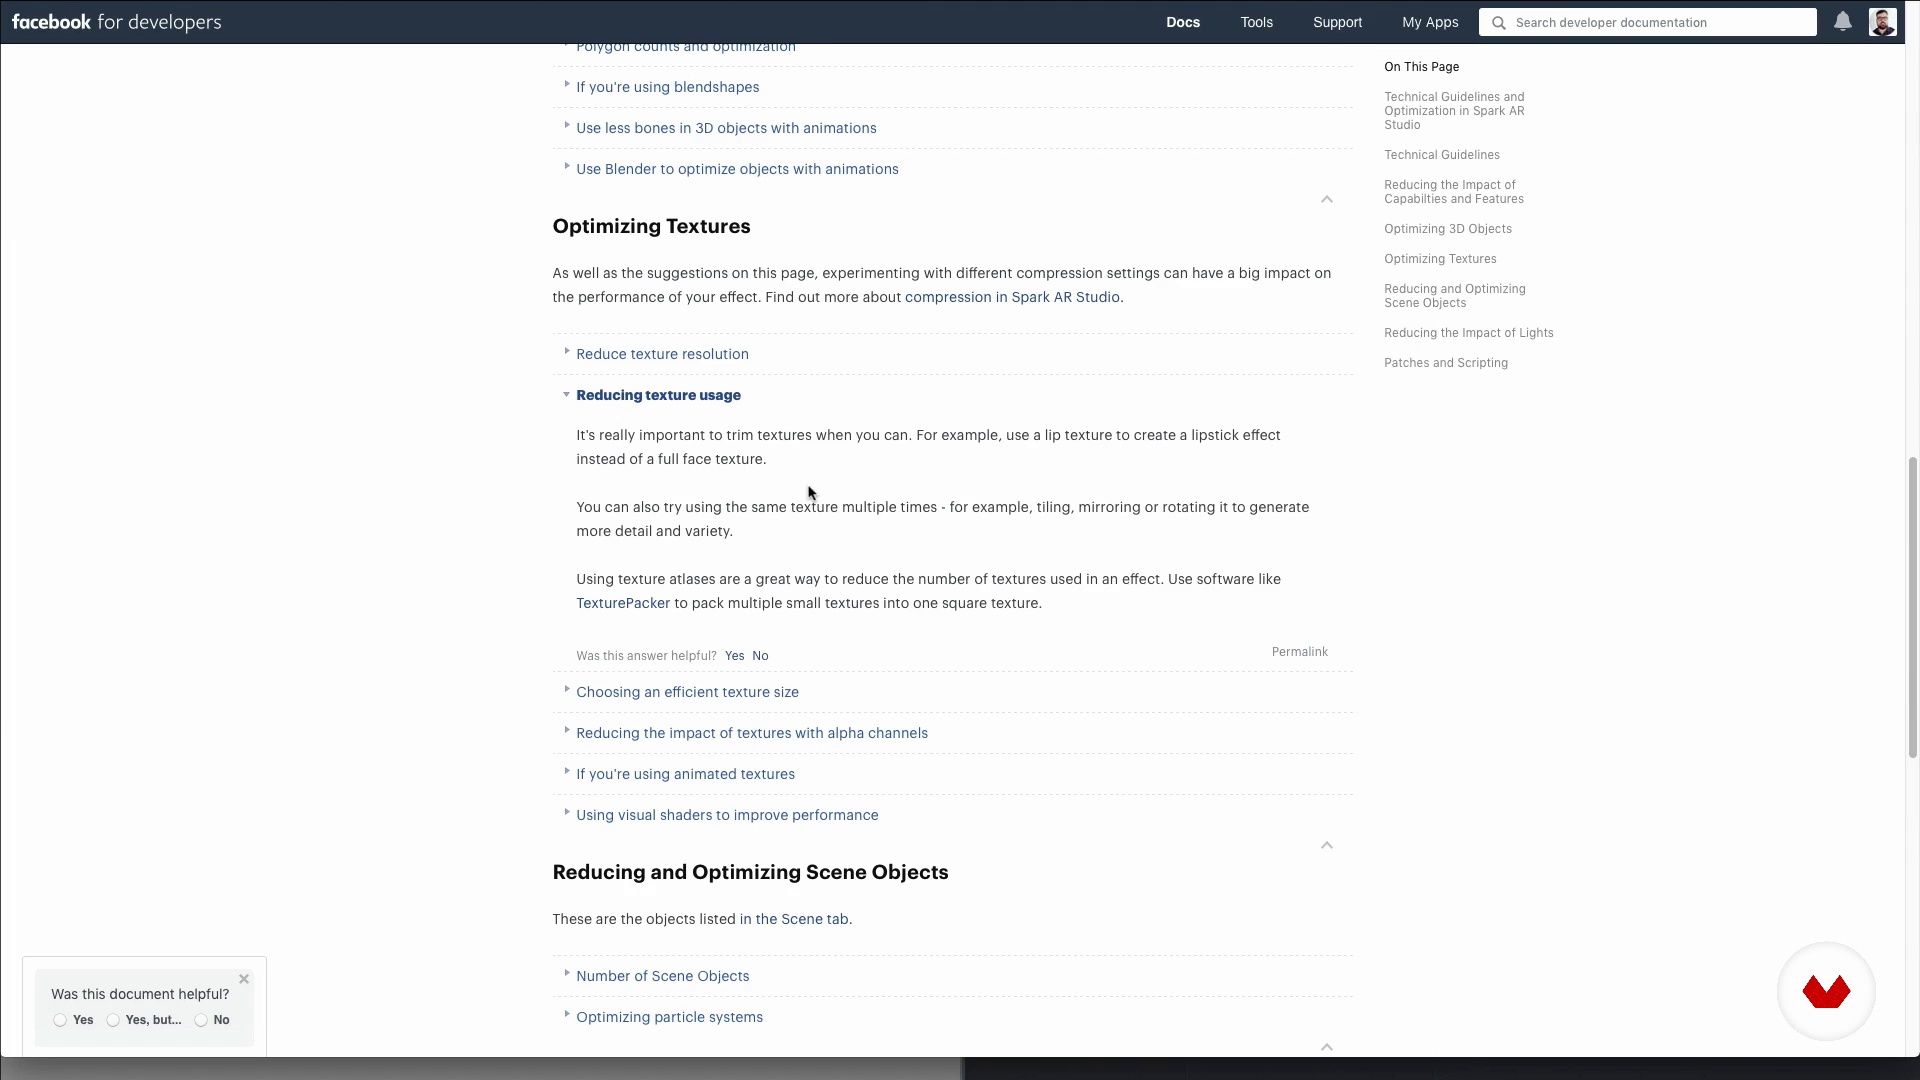Go to Optimizing Textures in sidebar
The image size is (1920, 1080).
[1440, 259]
